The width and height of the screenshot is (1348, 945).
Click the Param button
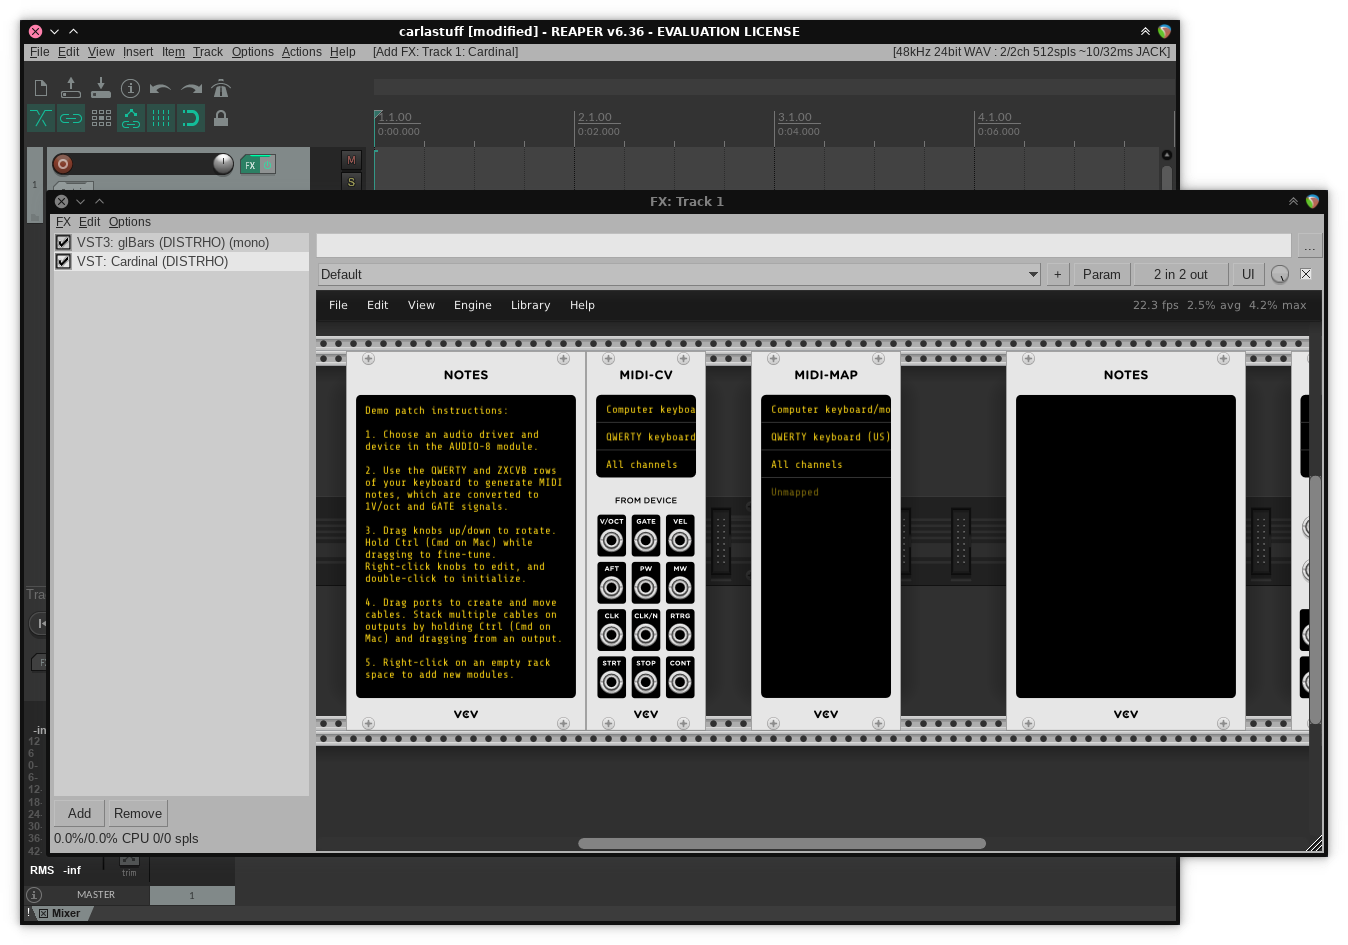pos(1101,274)
